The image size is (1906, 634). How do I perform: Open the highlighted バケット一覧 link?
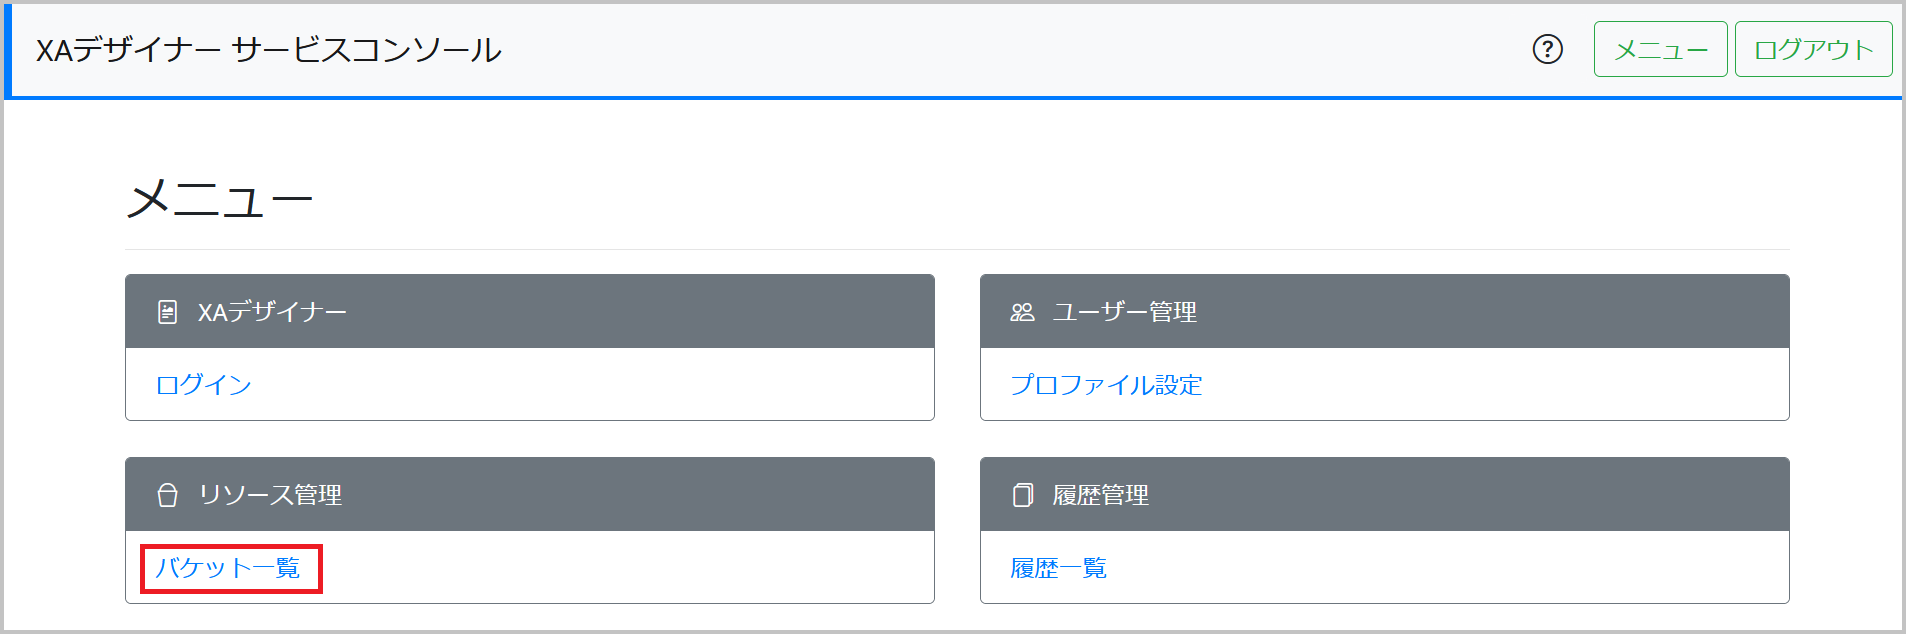pyautogui.click(x=232, y=568)
